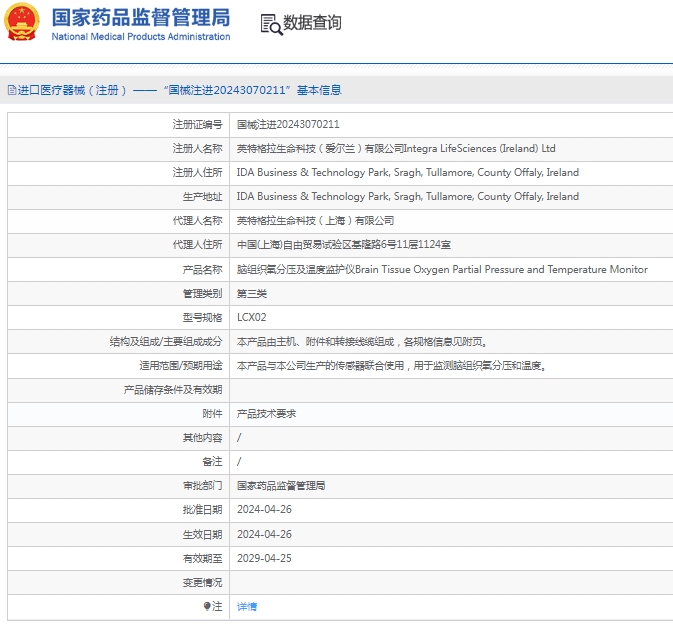The image size is (673, 627).
Task: Select product name Brain Tissue Oxygen Partial Pressure Monitor
Action: pyautogui.click(x=442, y=270)
